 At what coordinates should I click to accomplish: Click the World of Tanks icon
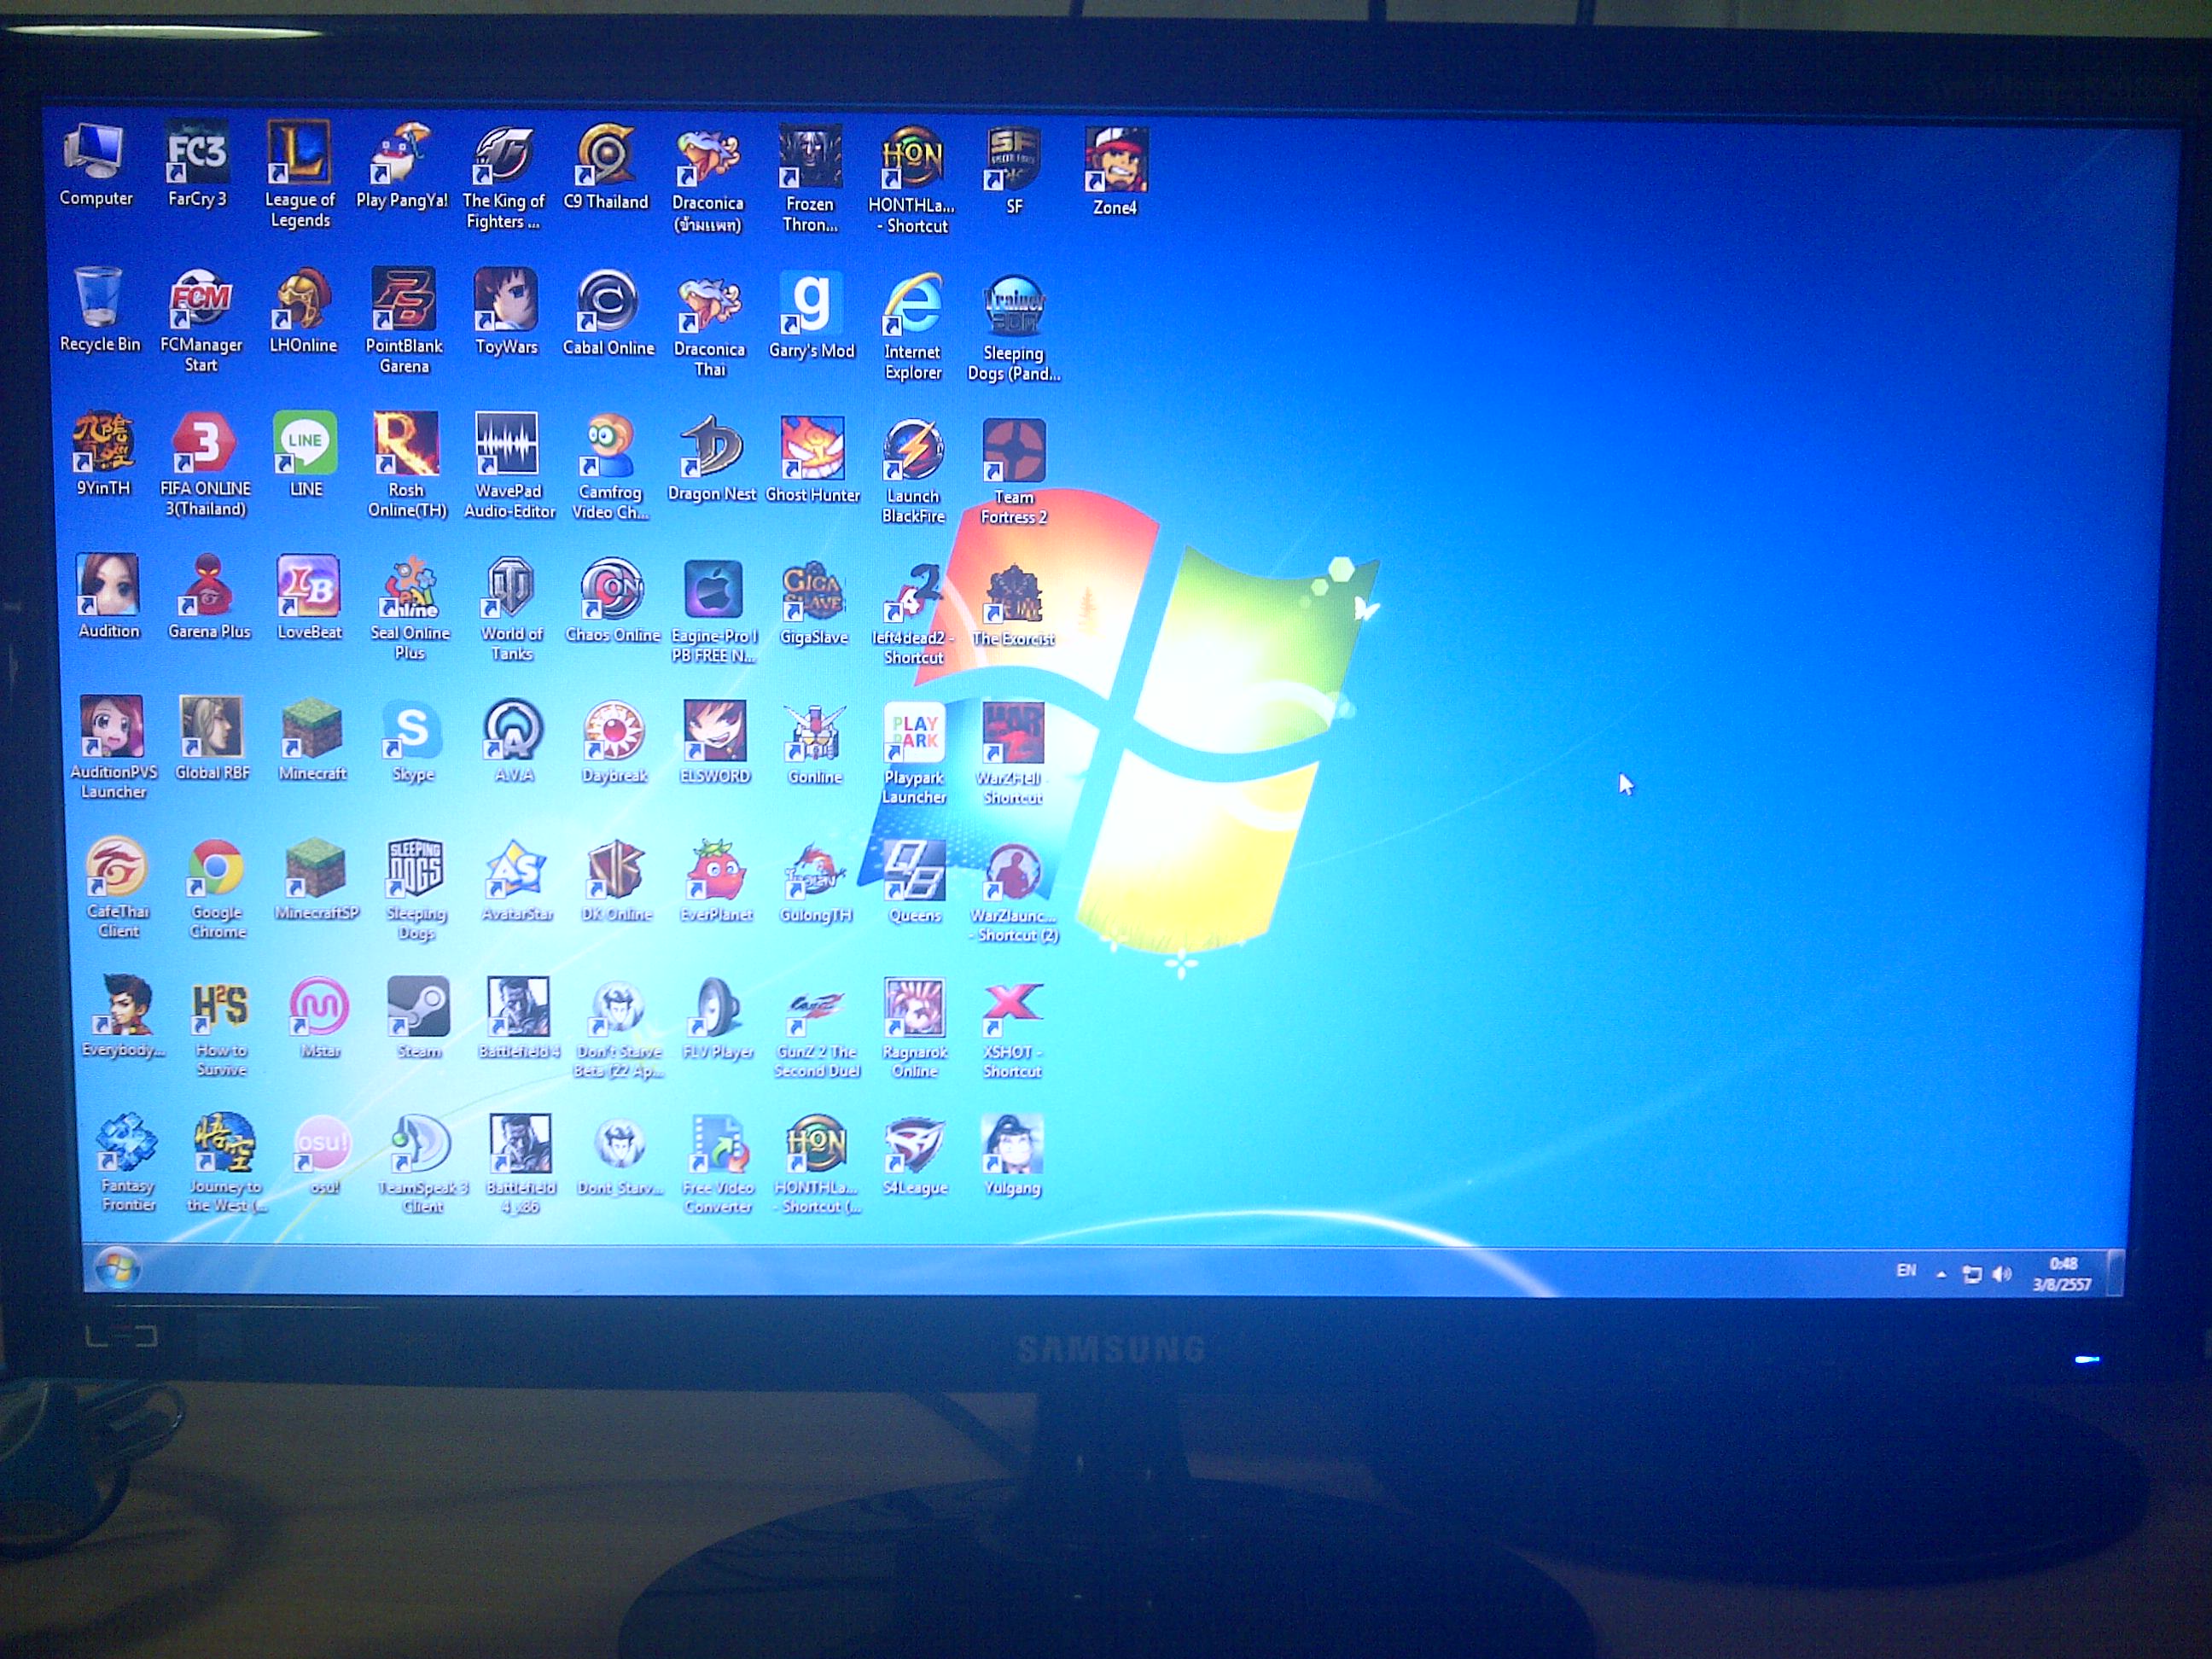[511, 589]
